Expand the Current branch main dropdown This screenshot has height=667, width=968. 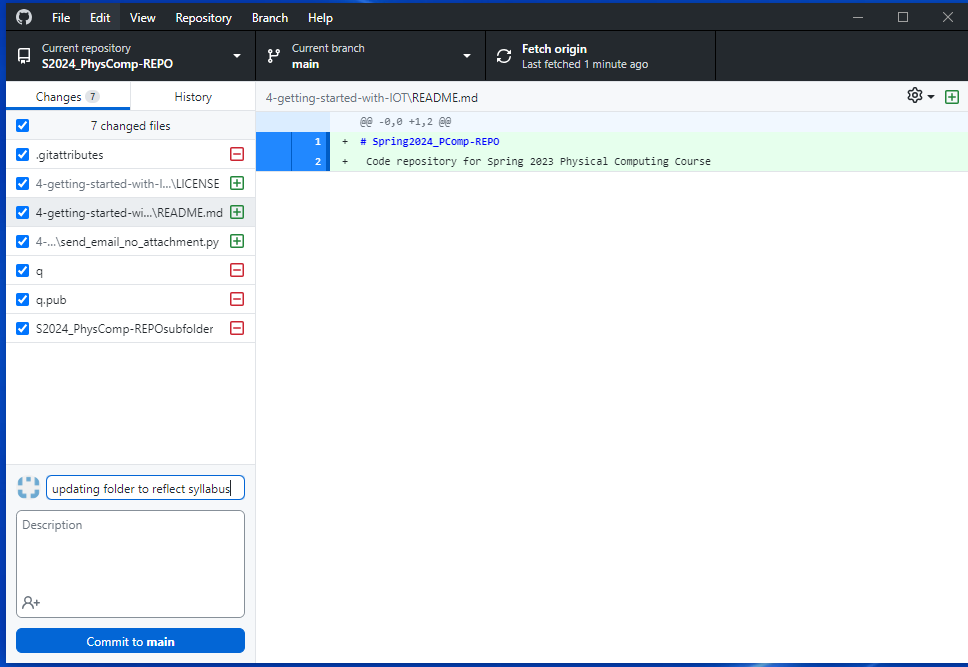[x=370, y=56]
